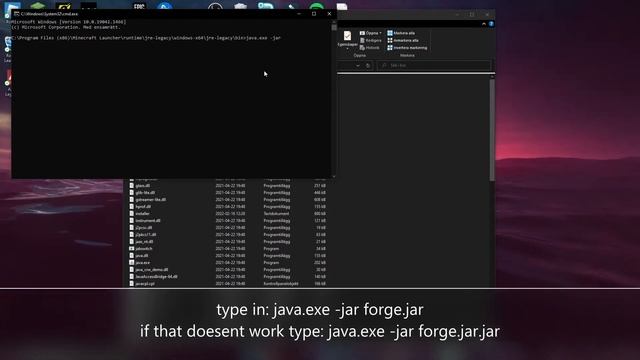
Task: Click the file icon beside installer
Action: (131, 214)
